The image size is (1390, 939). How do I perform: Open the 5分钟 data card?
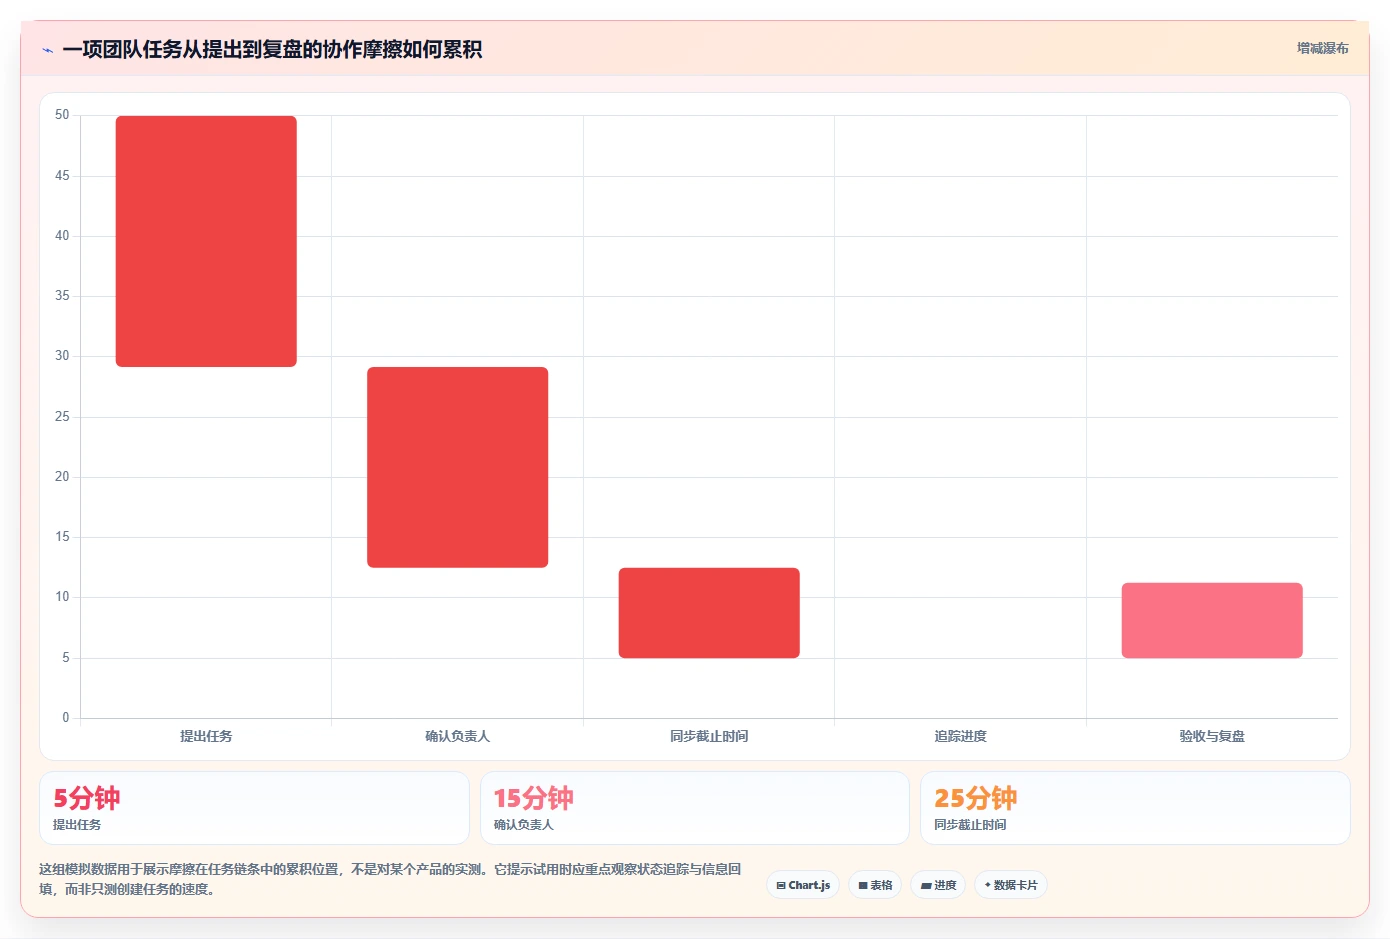point(254,808)
